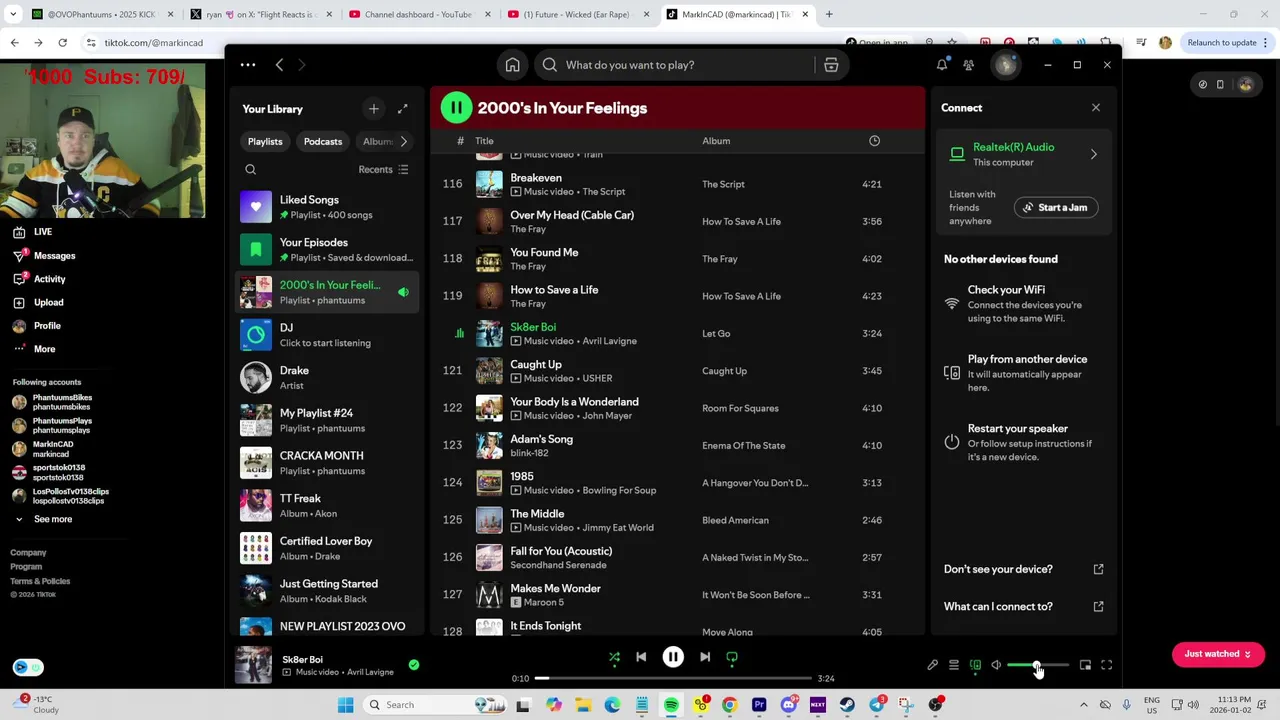Image resolution: width=1280 pixels, height=720 pixels.
Task: Open the Windows Start menu
Action: point(345,705)
